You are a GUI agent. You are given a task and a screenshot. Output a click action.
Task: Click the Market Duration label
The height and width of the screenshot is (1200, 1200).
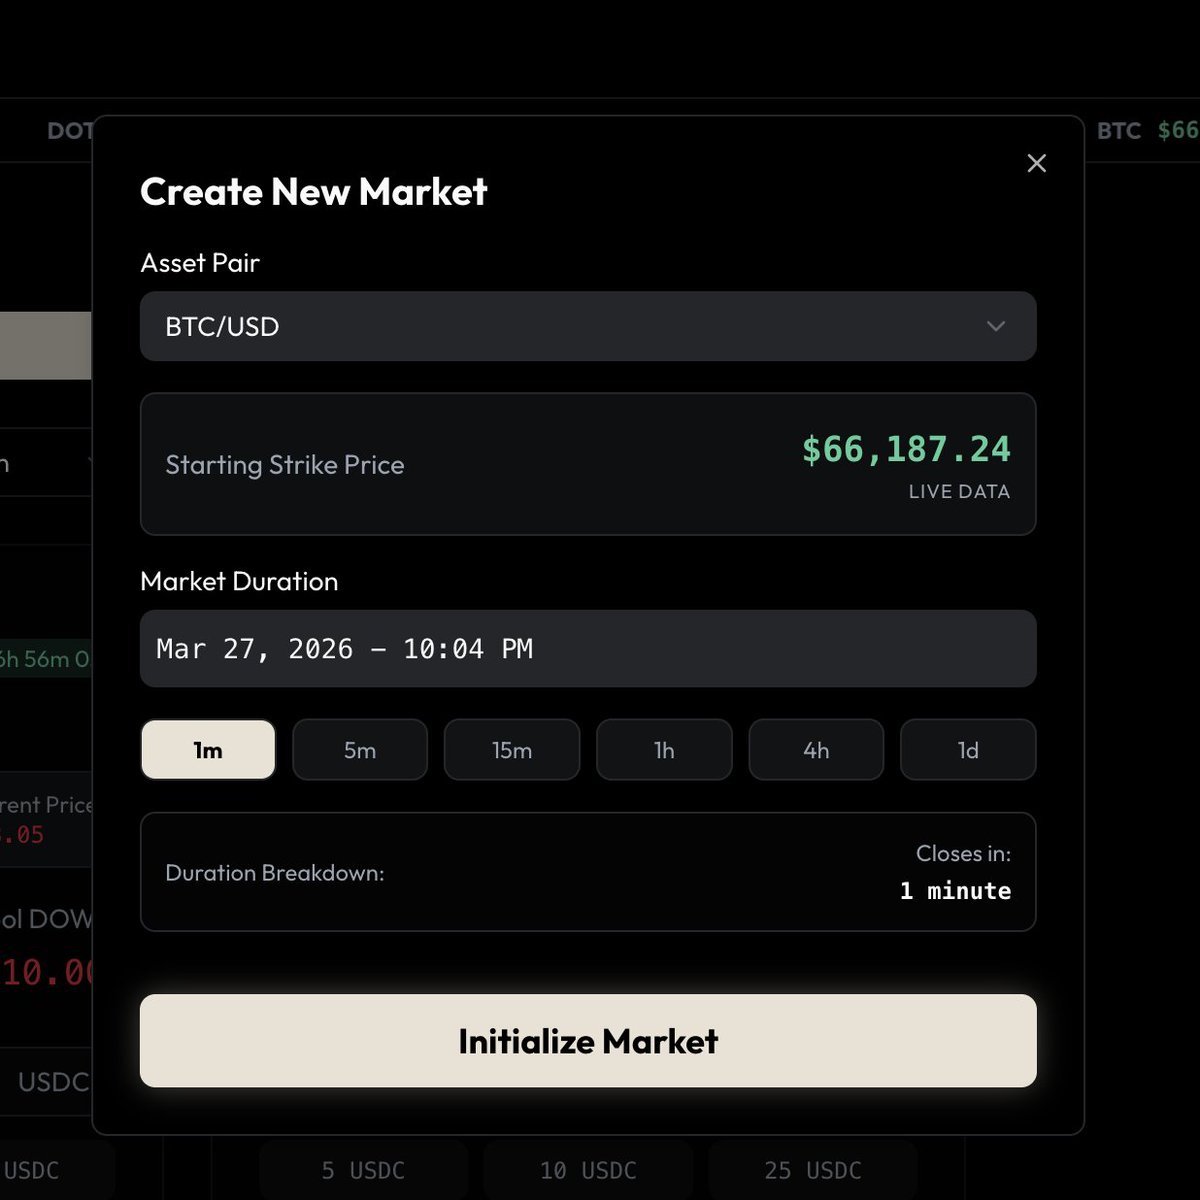pos(239,581)
